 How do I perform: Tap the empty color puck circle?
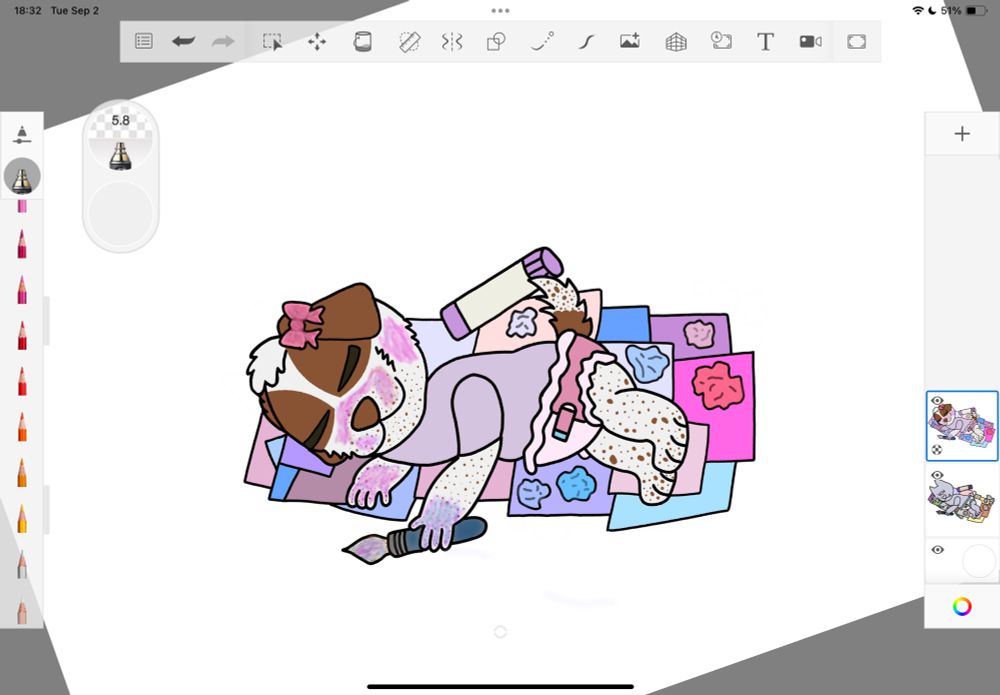(121, 214)
